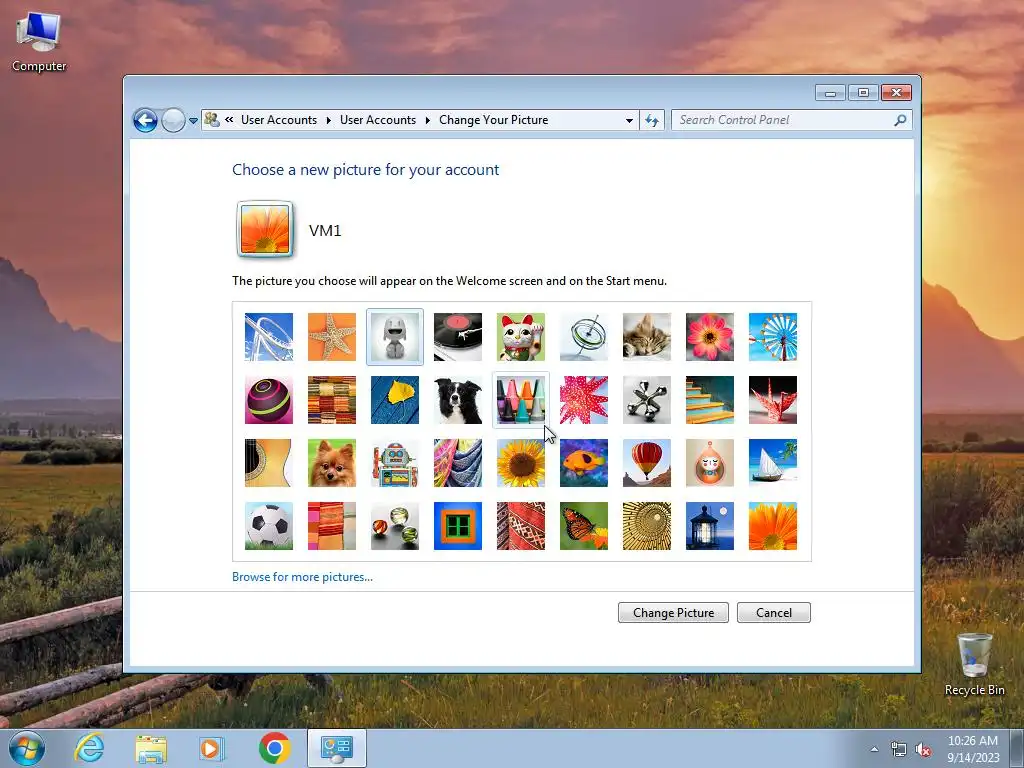Select the colorful stairs picture
This screenshot has width=1024, height=768.
click(x=710, y=400)
